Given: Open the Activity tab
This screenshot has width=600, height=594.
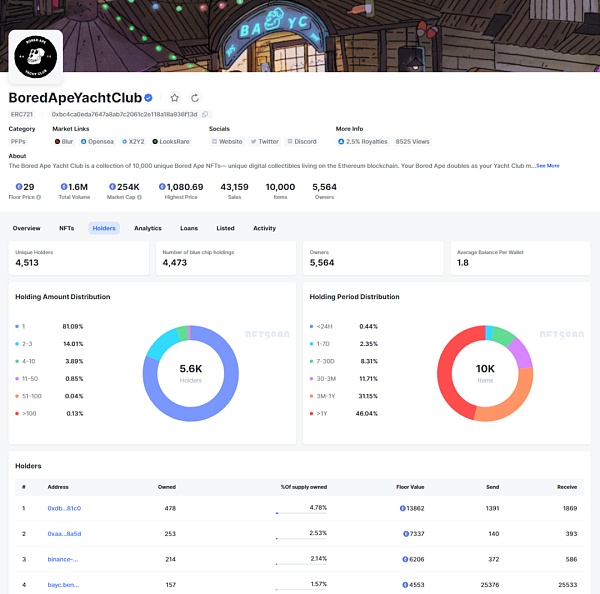Looking at the screenshot, I should (264, 229).
